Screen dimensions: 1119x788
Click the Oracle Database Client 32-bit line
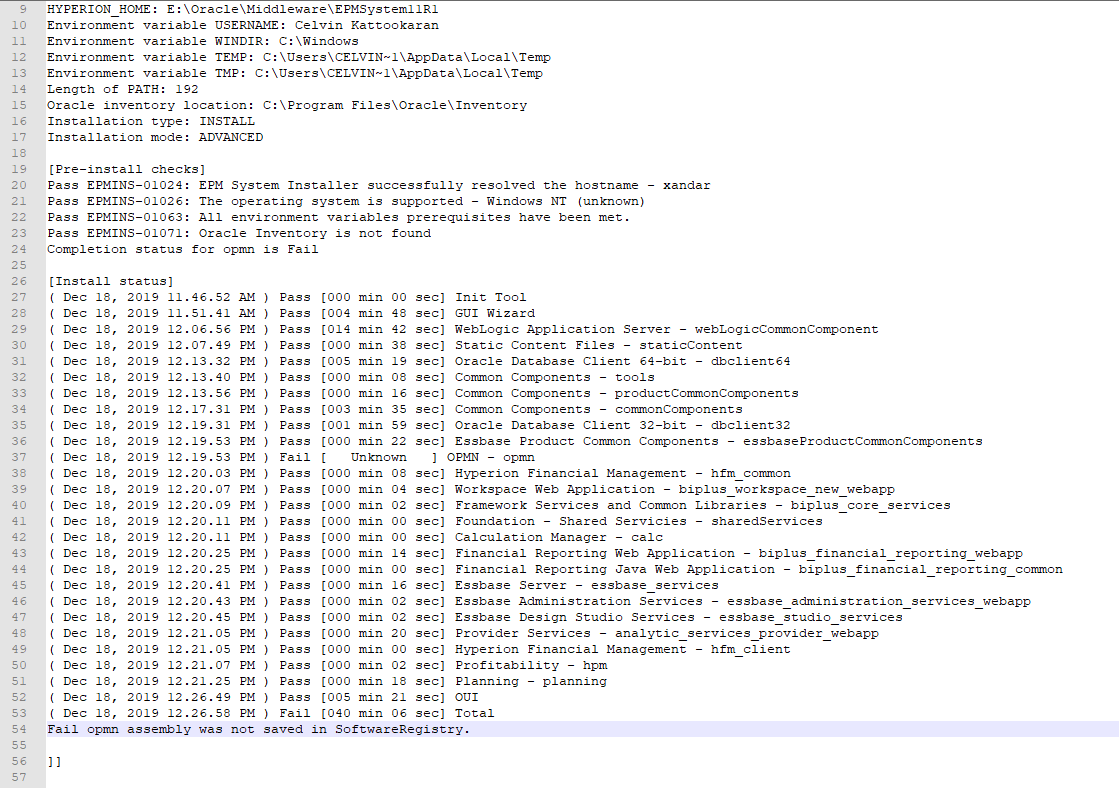(419, 425)
